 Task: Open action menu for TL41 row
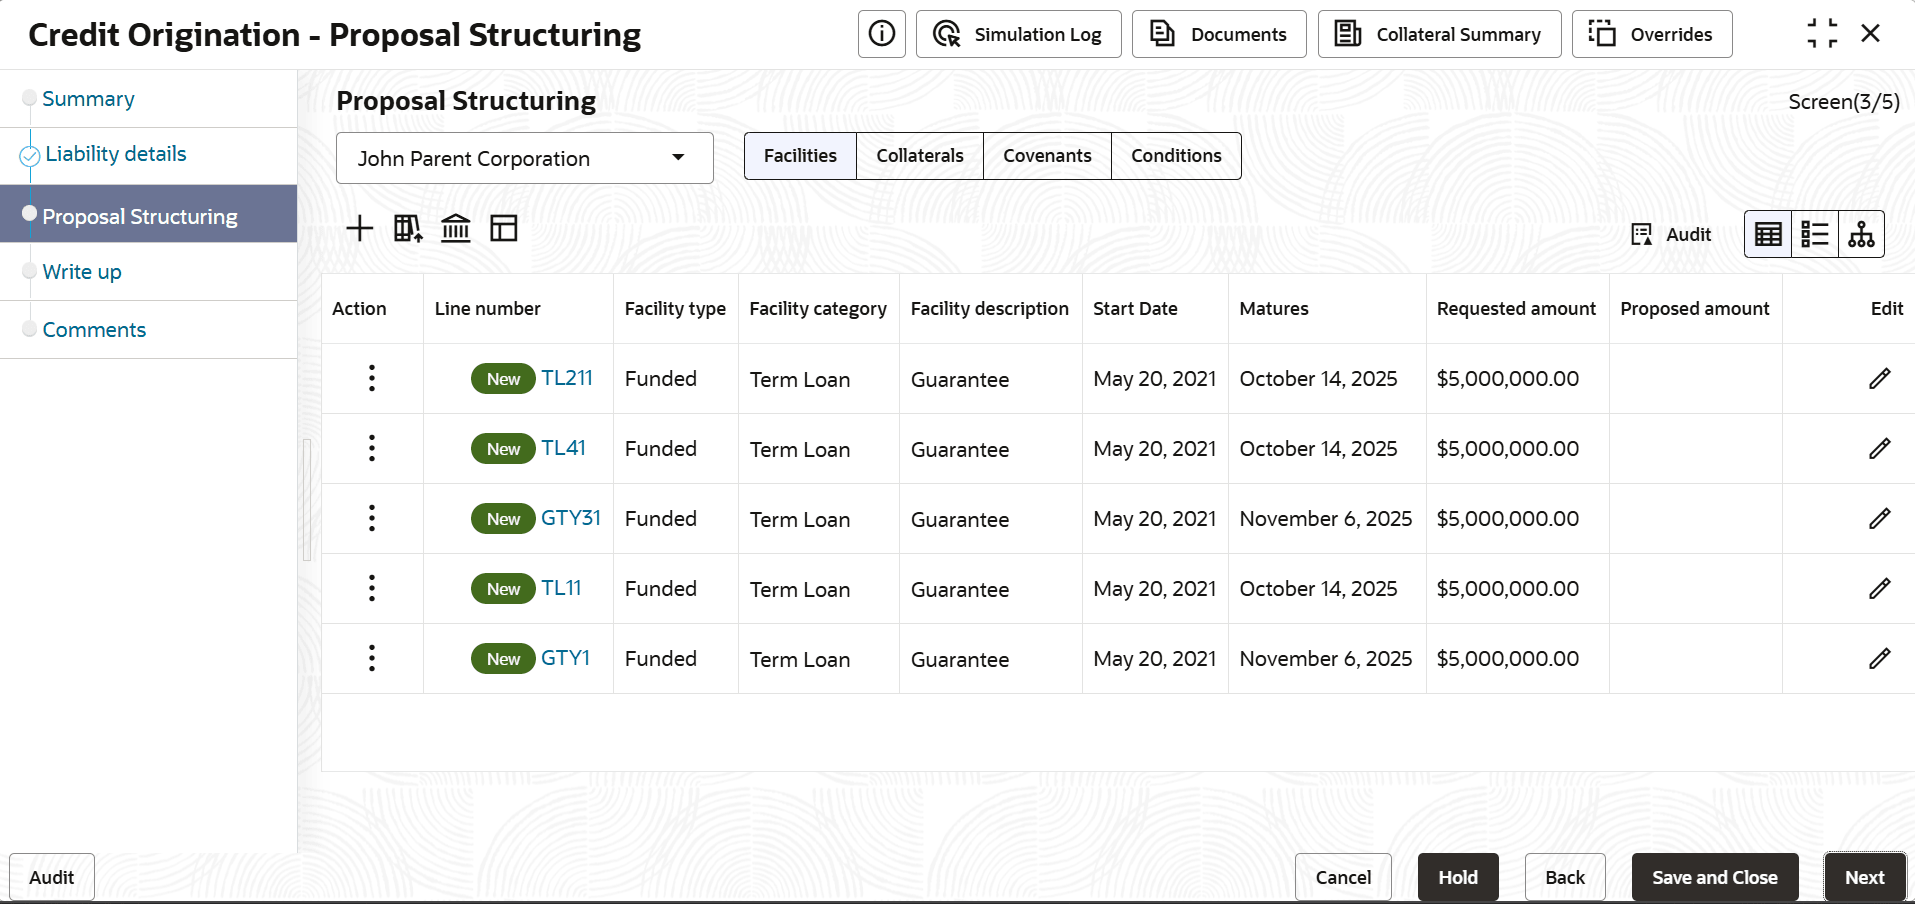[x=372, y=449]
